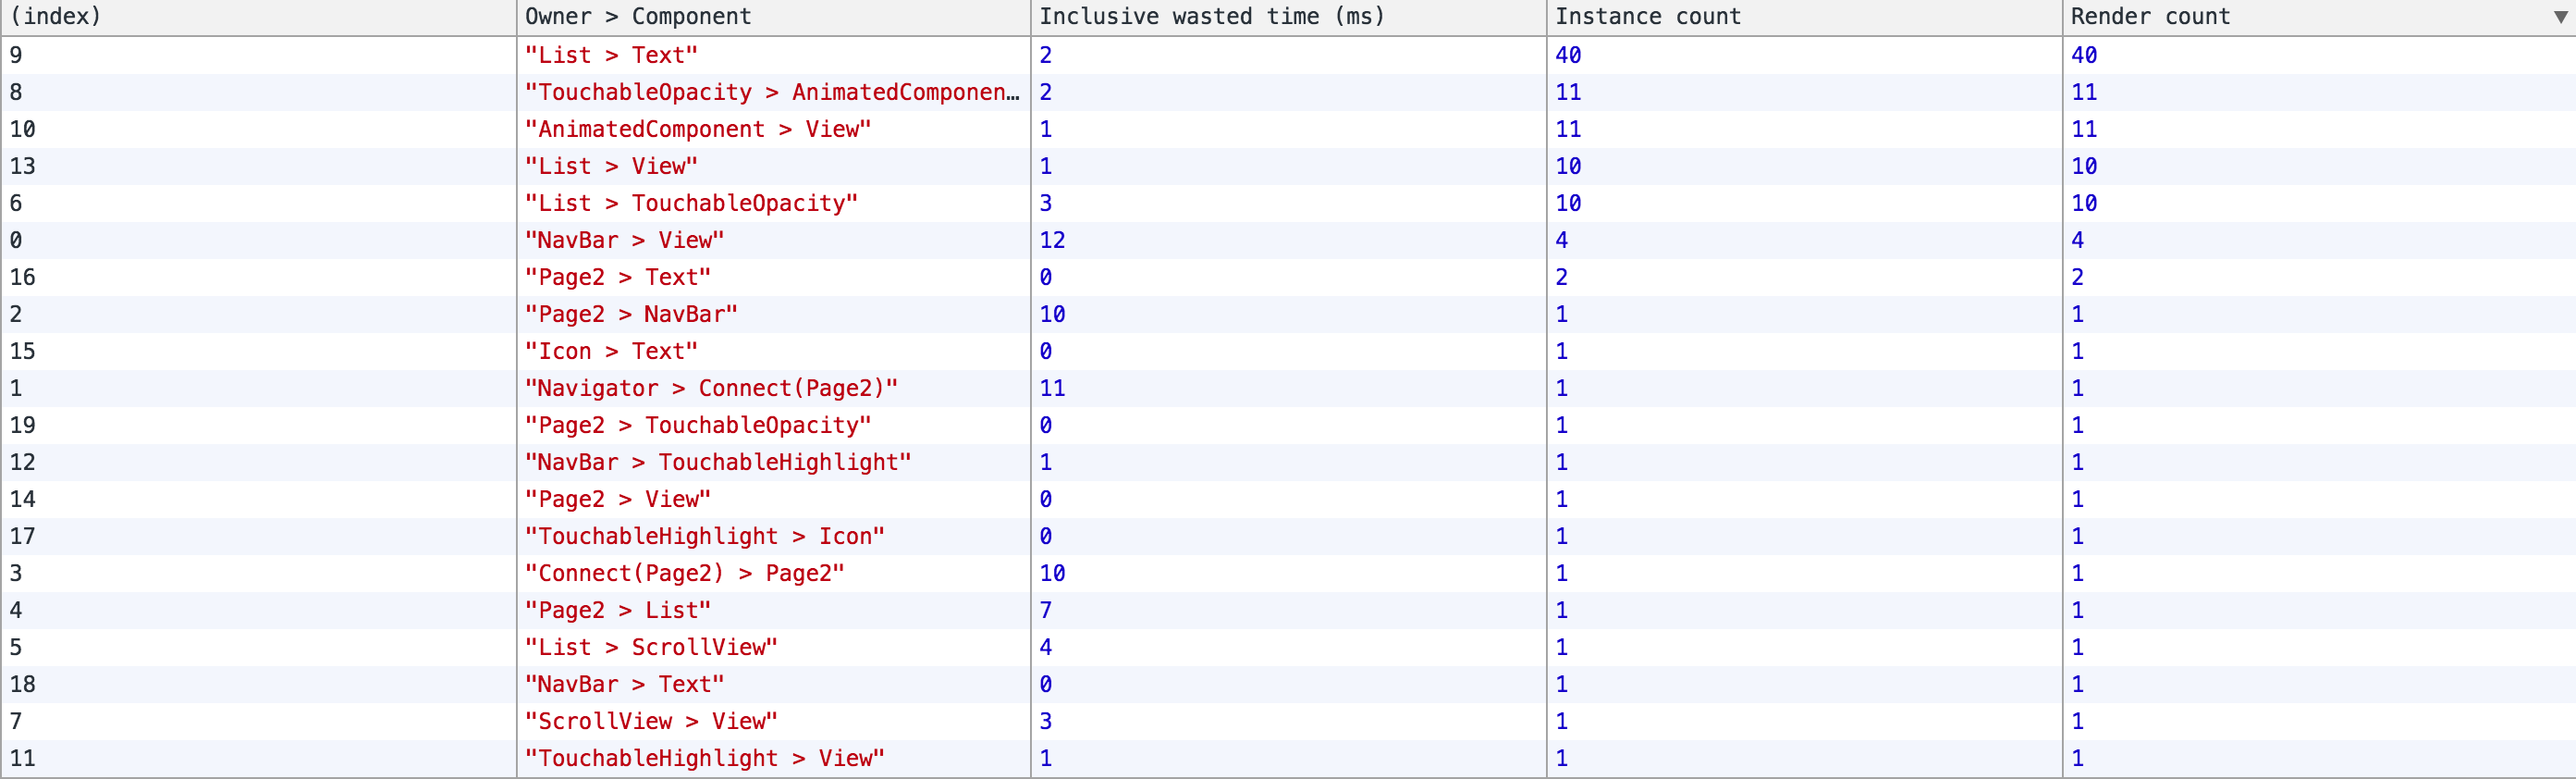The image size is (2576, 779).
Task: Select the "NavBar > View" cell
Action: pyautogui.click(x=773, y=240)
